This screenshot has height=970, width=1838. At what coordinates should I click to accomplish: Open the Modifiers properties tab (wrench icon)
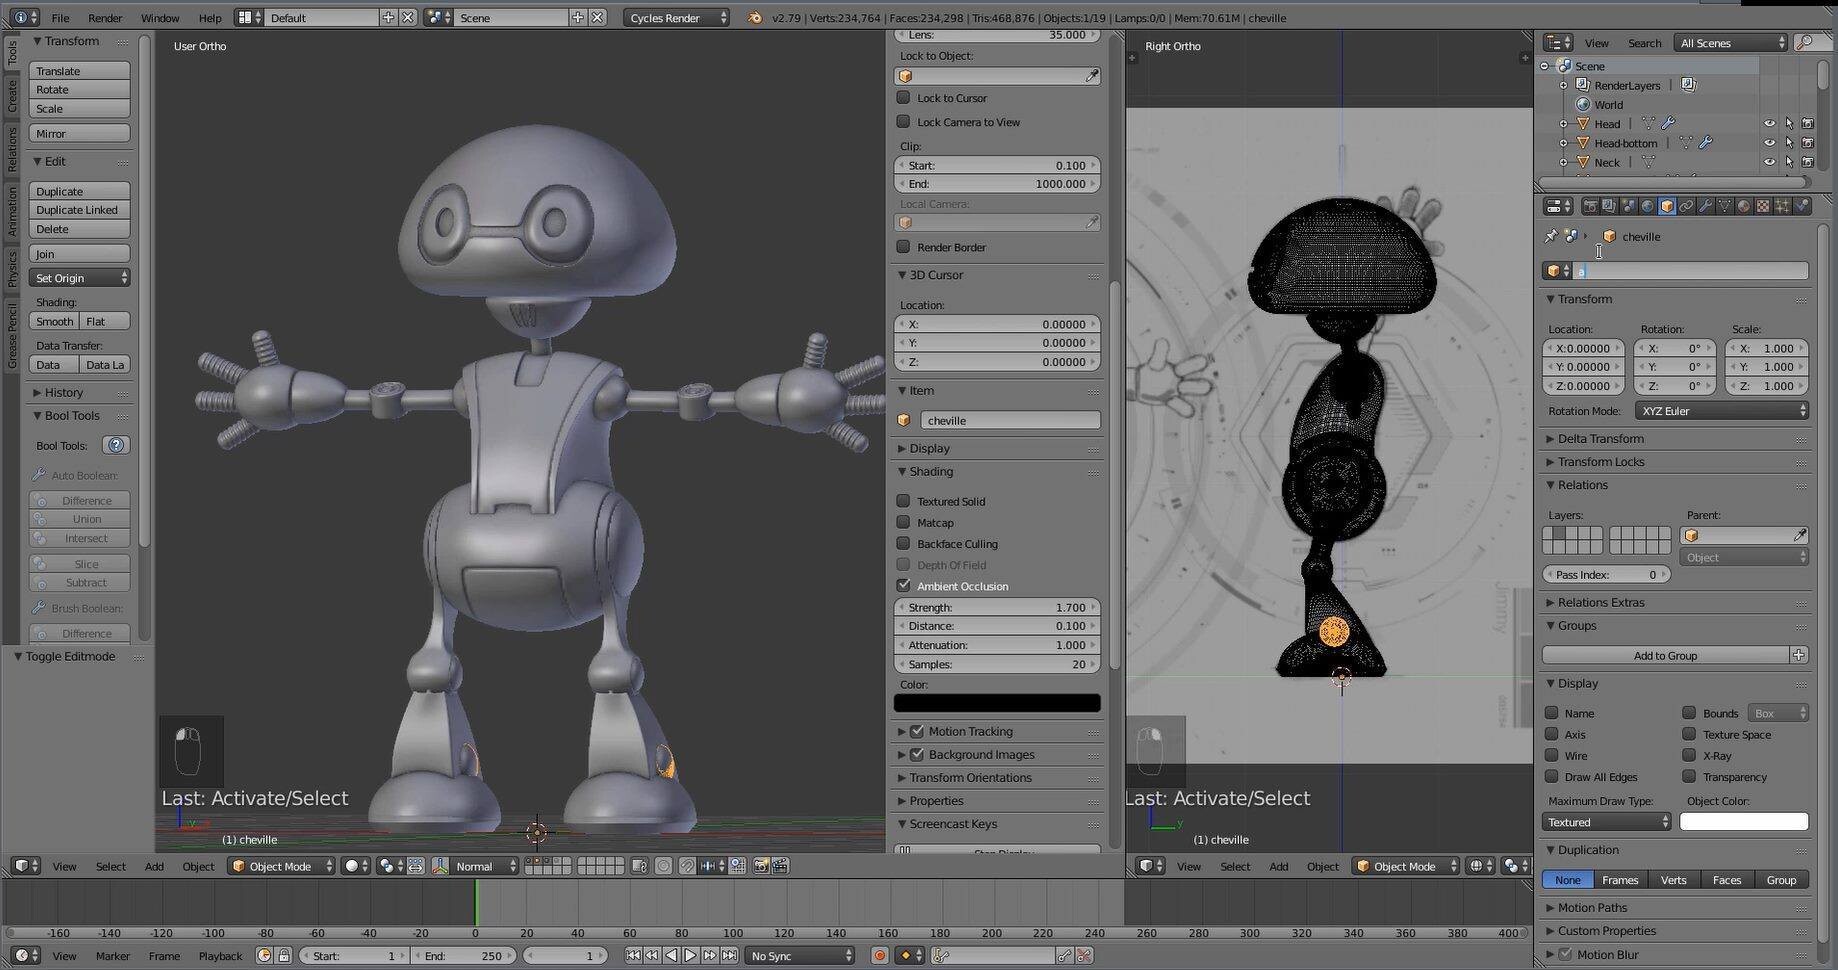click(1707, 205)
